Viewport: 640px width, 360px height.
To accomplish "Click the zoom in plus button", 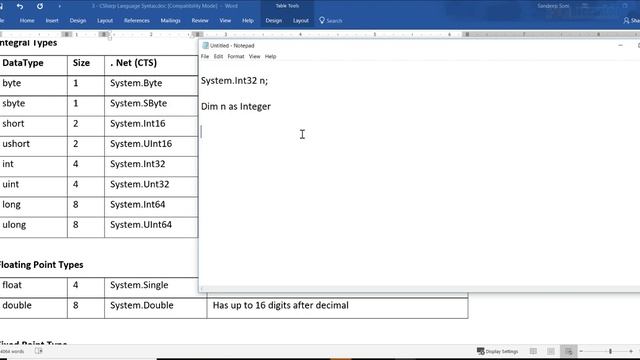I will pyautogui.click(x=631, y=351).
